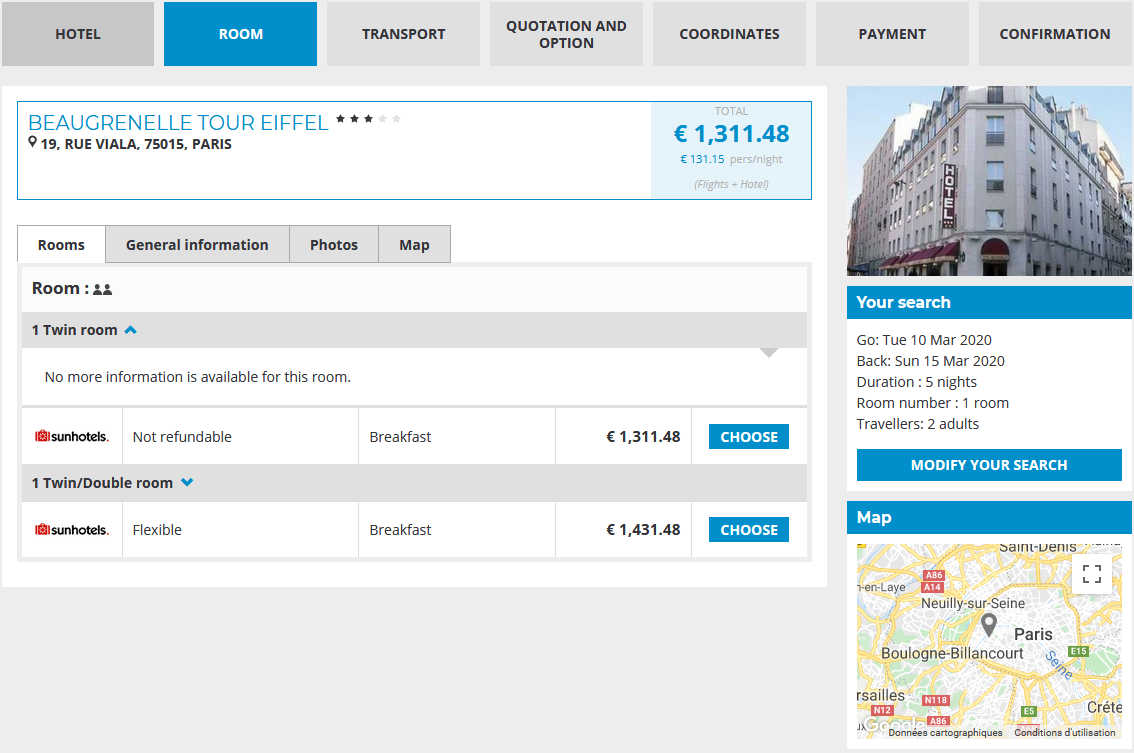Collapse the 1 Twin room section

pyautogui.click(x=130, y=330)
